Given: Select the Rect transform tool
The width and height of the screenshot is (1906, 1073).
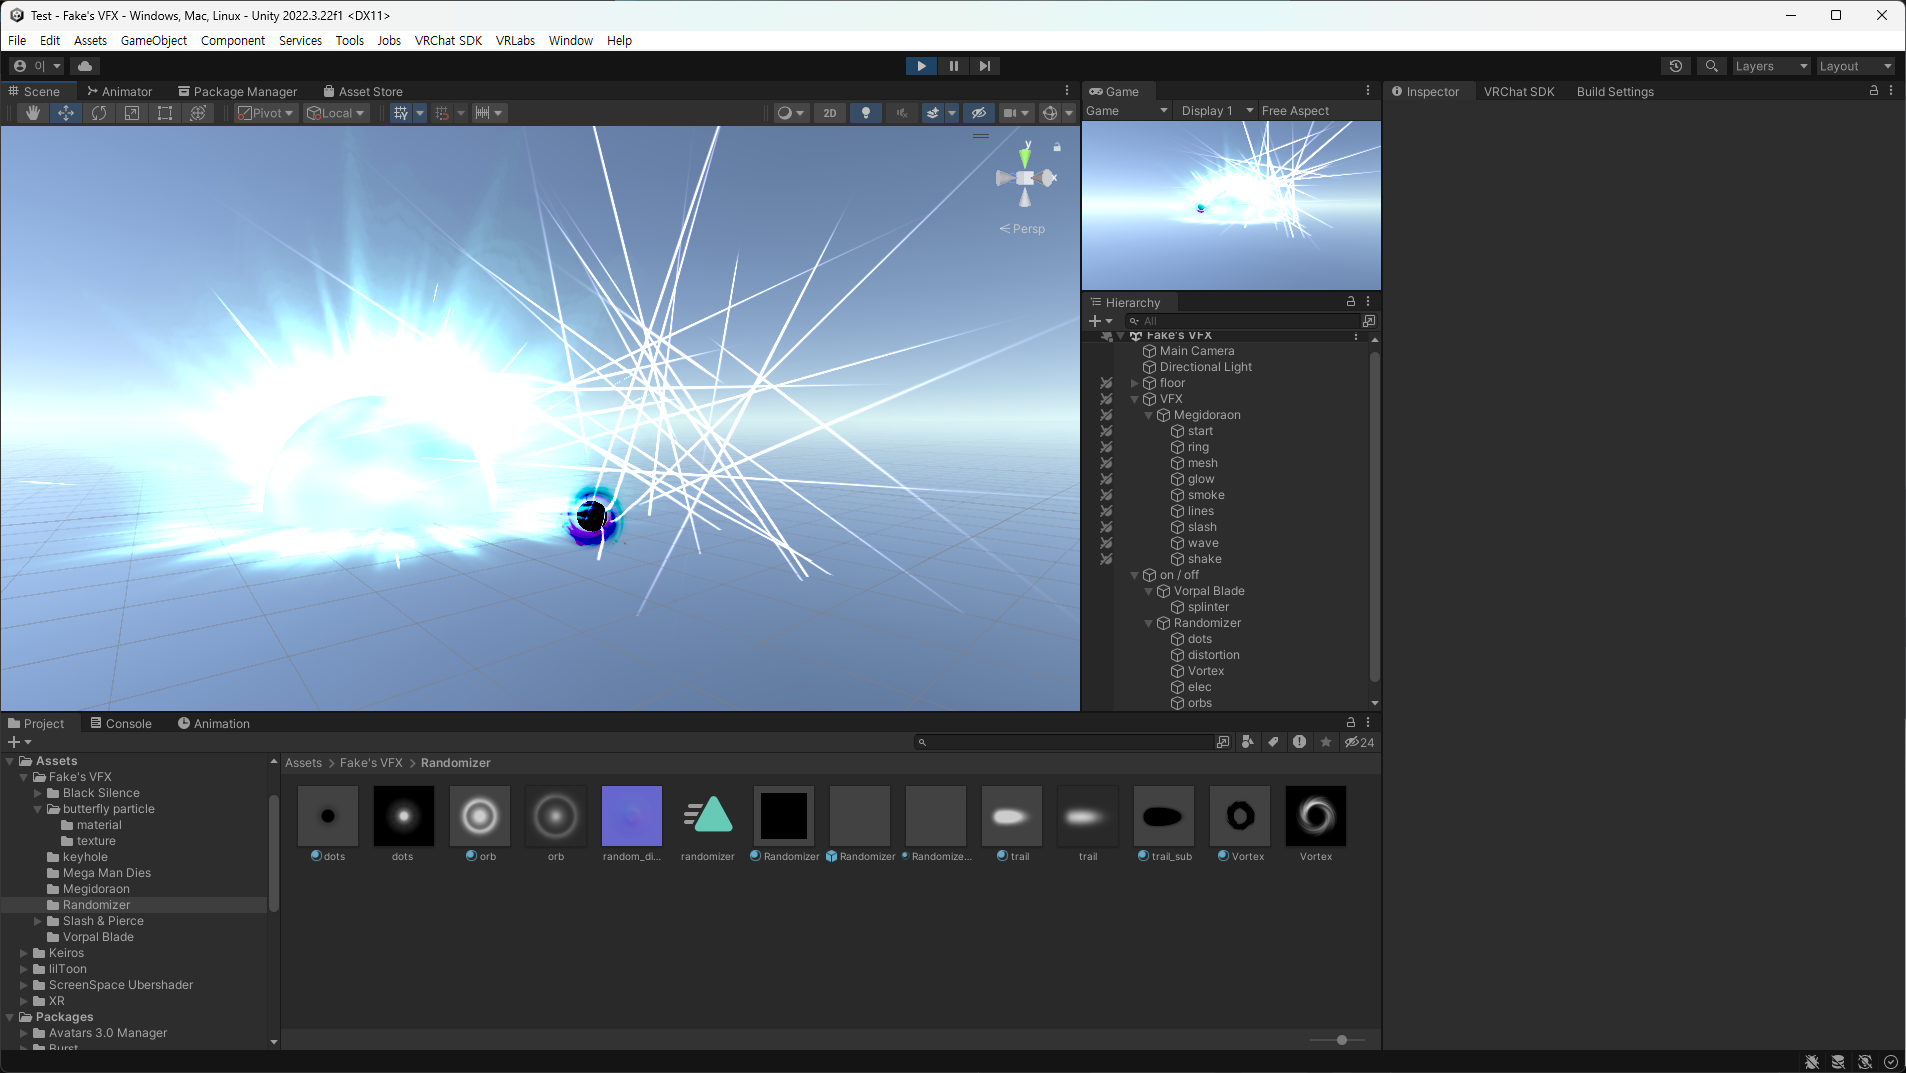Looking at the screenshot, I should (x=165, y=113).
